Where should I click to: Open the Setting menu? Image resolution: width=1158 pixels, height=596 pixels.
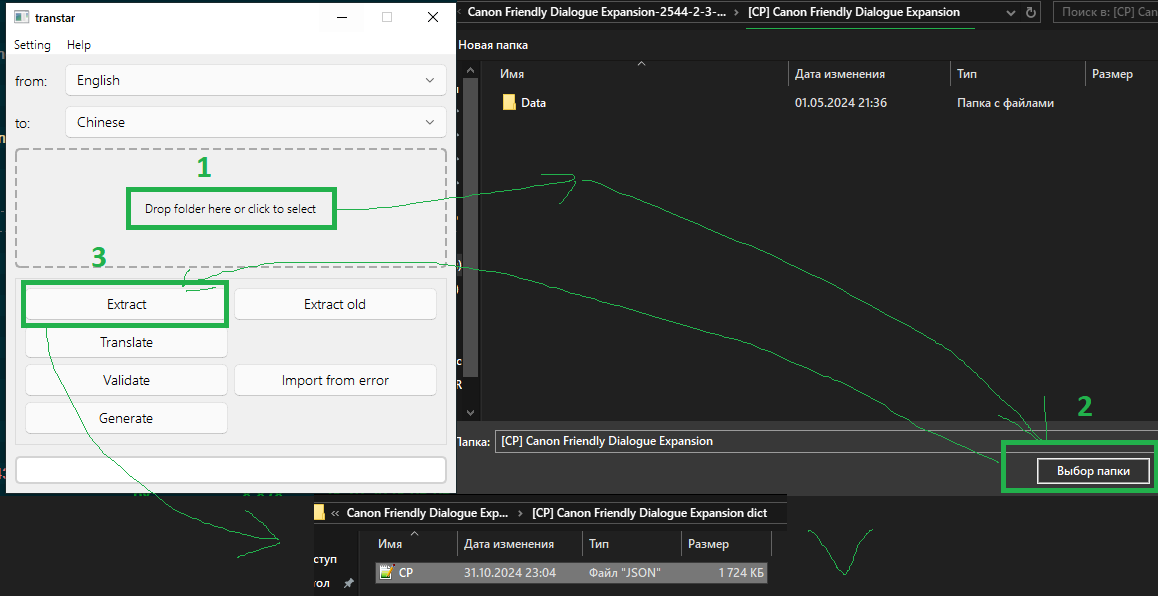pyautogui.click(x=32, y=45)
